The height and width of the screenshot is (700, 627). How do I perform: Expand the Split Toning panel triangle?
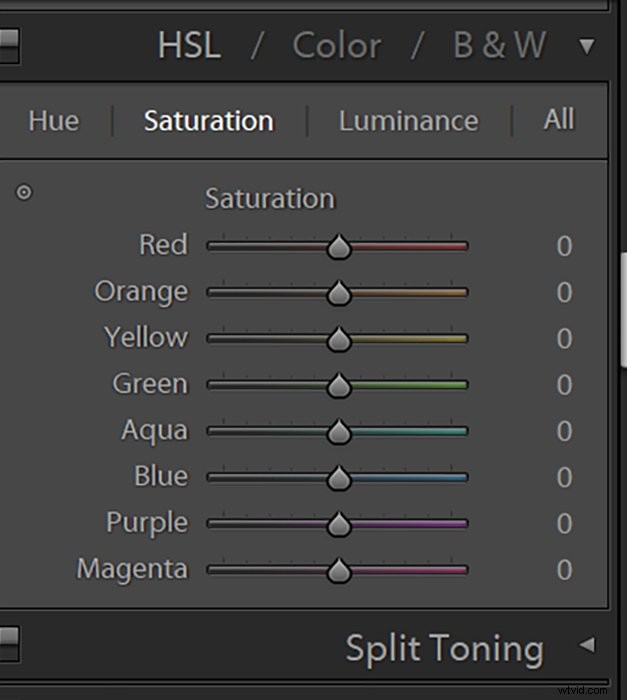(x=587, y=645)
